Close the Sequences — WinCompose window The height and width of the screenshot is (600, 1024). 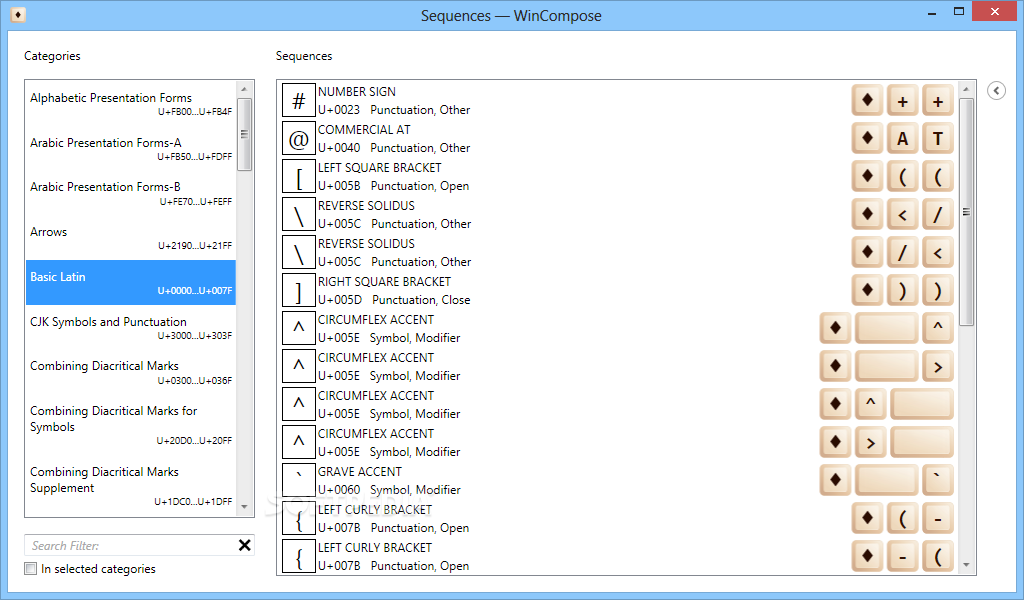point(995,11)
